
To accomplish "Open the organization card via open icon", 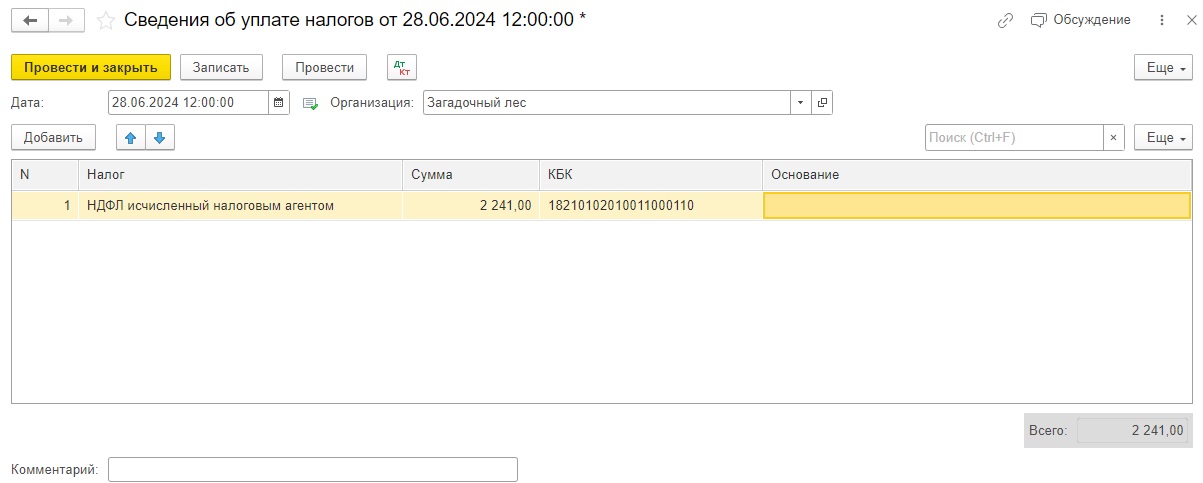I will click(x=822, y=102).
